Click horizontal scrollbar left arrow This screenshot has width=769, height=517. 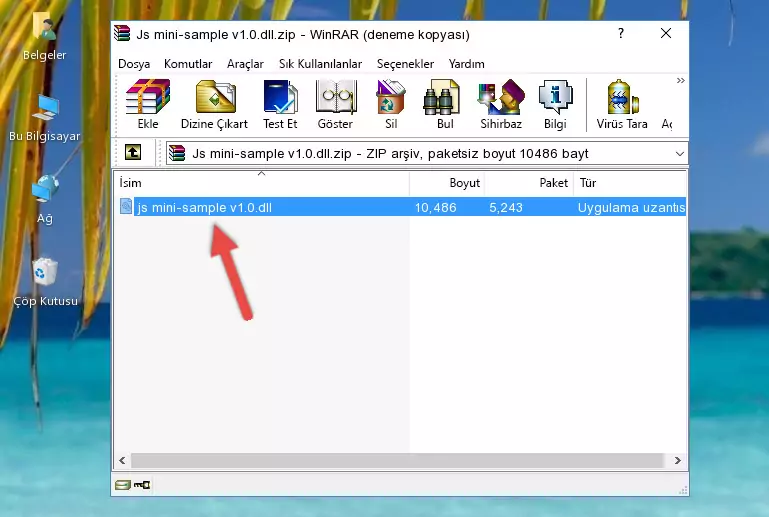tap(122, 460)
